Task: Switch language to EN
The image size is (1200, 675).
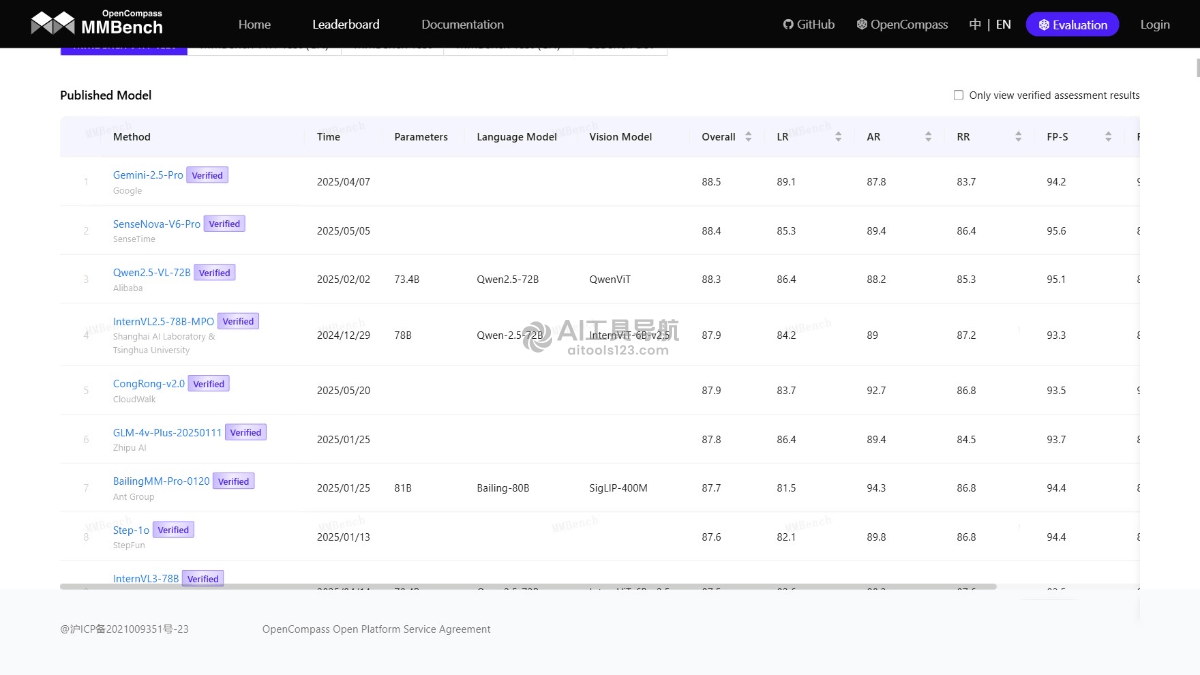Action: click(x=1003, y=24)
